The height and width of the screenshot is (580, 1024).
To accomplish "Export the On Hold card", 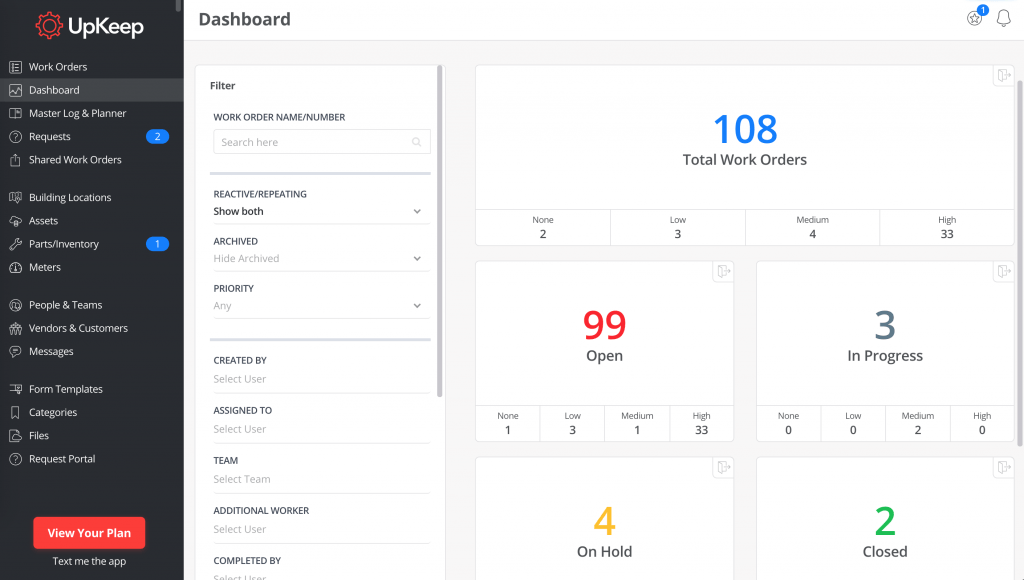I will pos(723,467).
